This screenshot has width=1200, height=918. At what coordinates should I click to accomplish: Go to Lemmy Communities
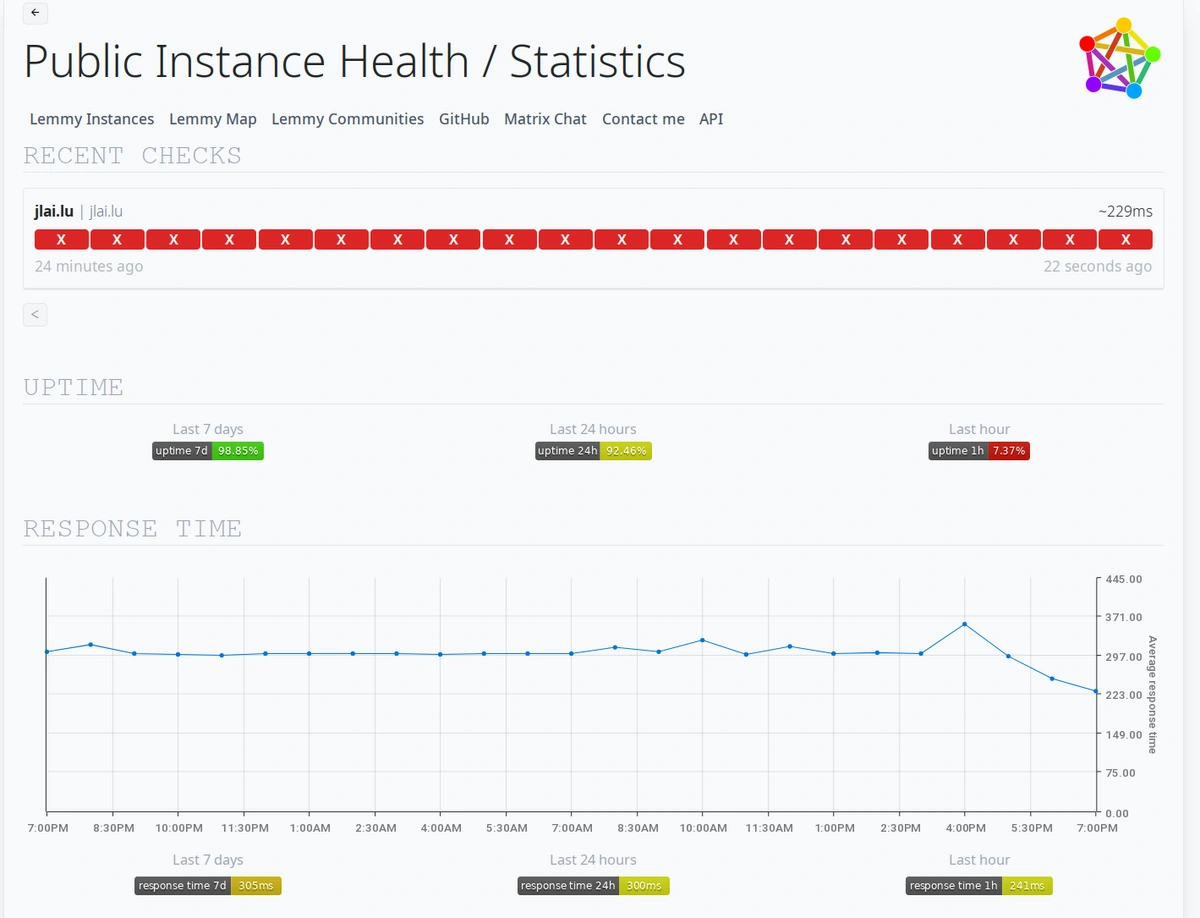click(348, 119)
